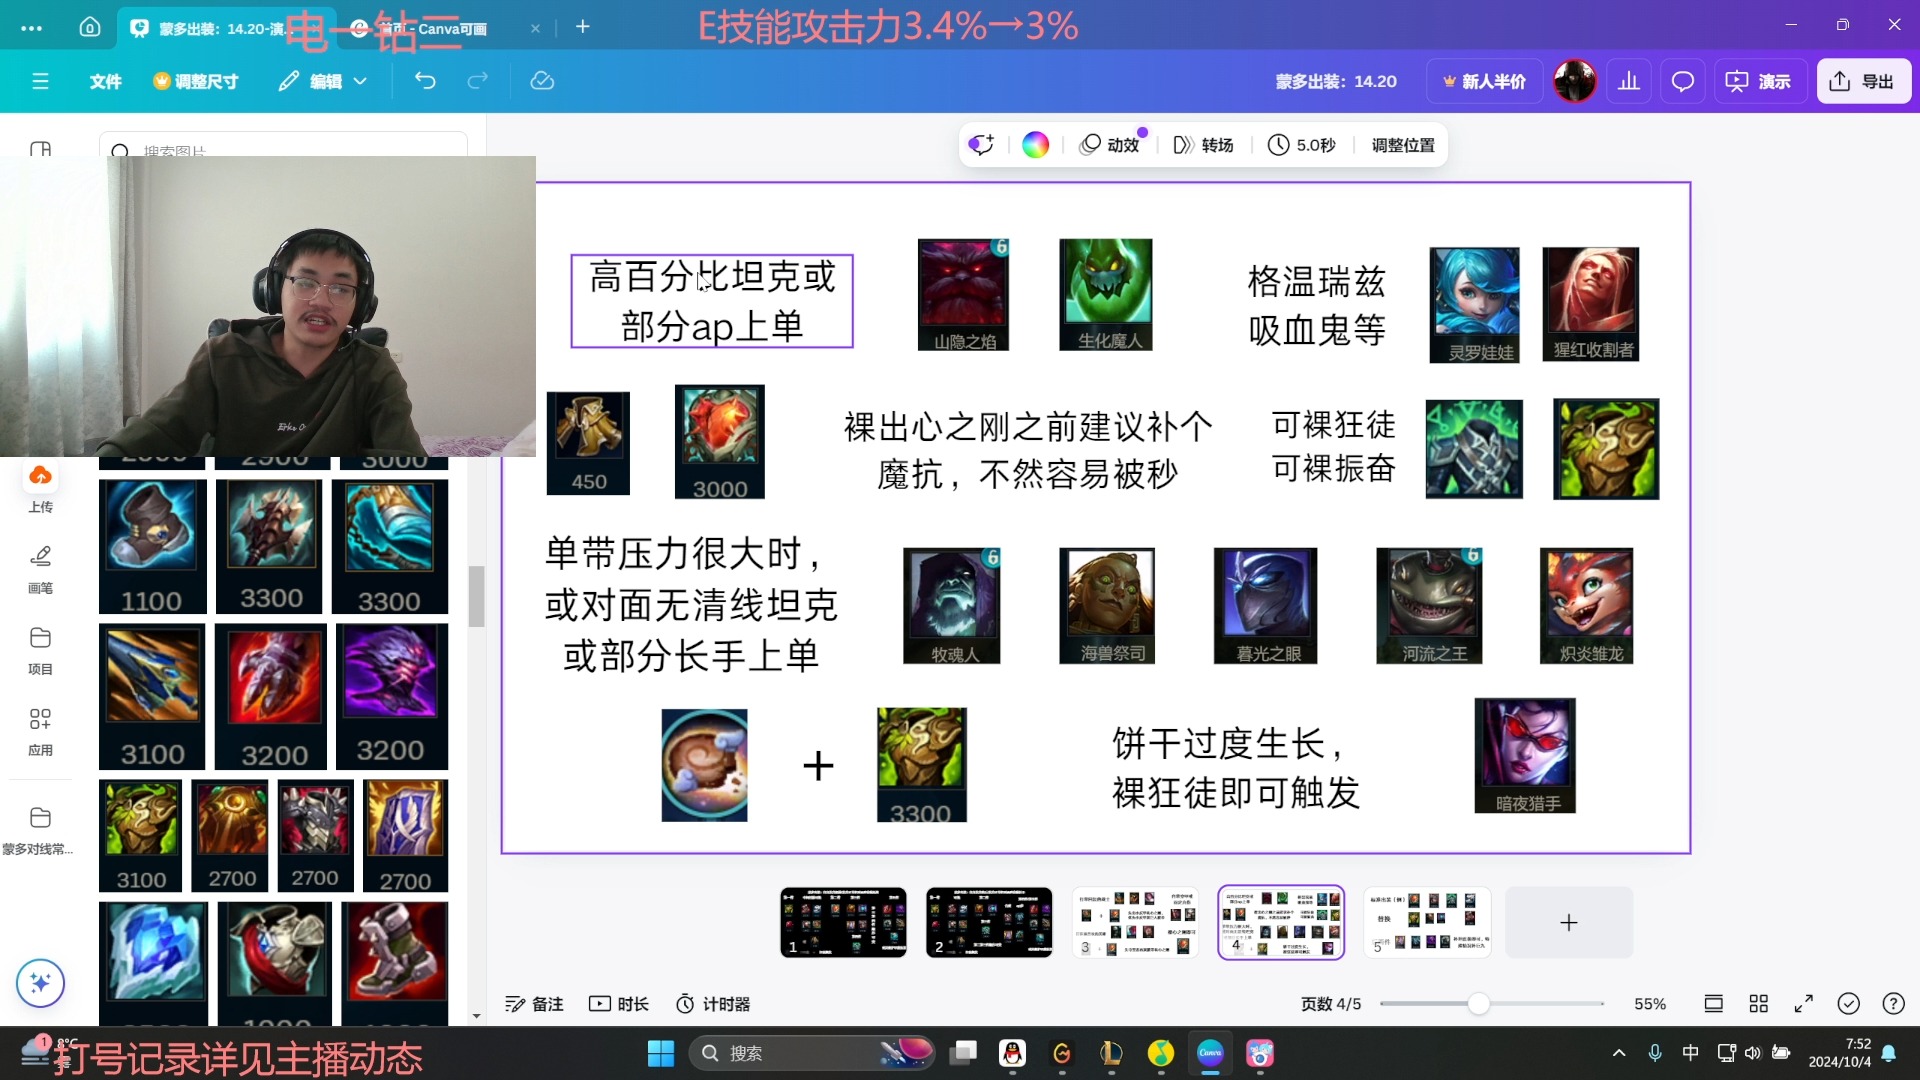Toggle the page thumbnails strip view
The width and height of the screenshot is (1920, 1080).
[x=1713, y=1004]
